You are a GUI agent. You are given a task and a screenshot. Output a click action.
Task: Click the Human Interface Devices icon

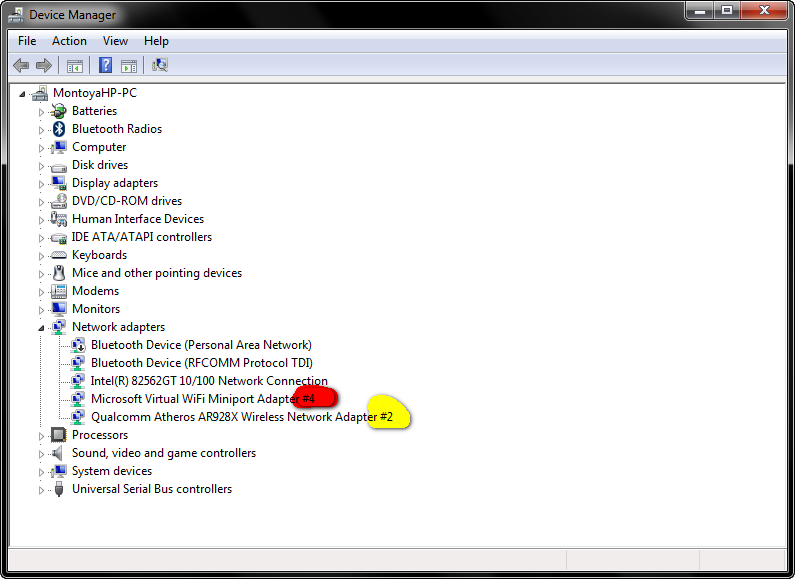click(59, 219)
